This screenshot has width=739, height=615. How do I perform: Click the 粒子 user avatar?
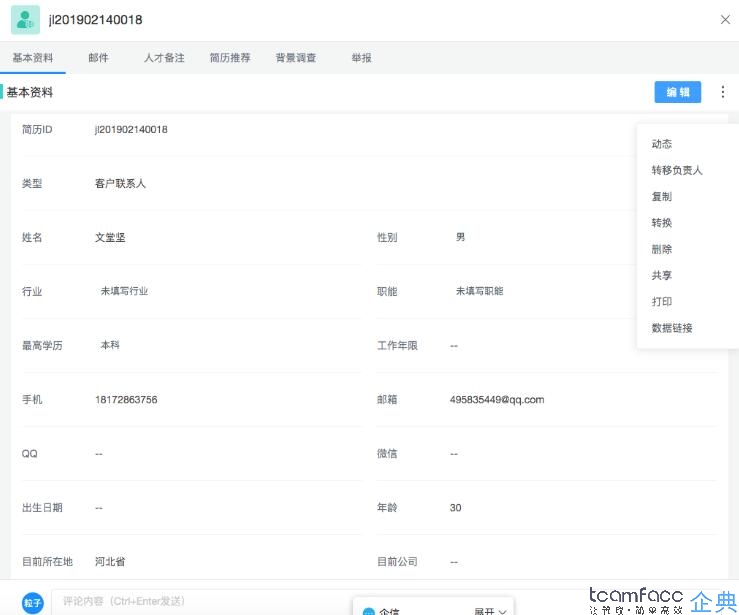point(33,603)
